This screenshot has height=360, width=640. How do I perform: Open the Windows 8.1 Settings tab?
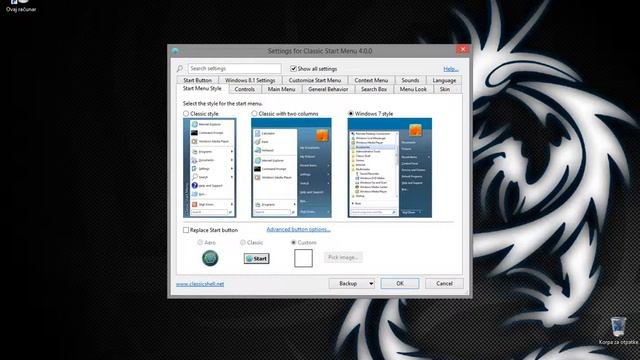250,80
